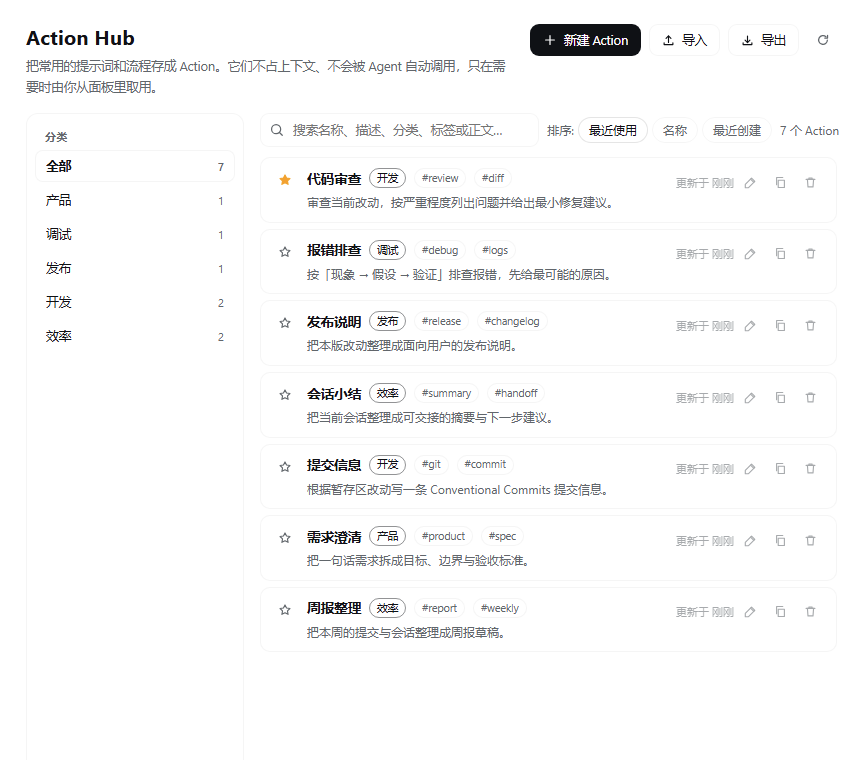Sort by 最近使用

tap(613, 130)
